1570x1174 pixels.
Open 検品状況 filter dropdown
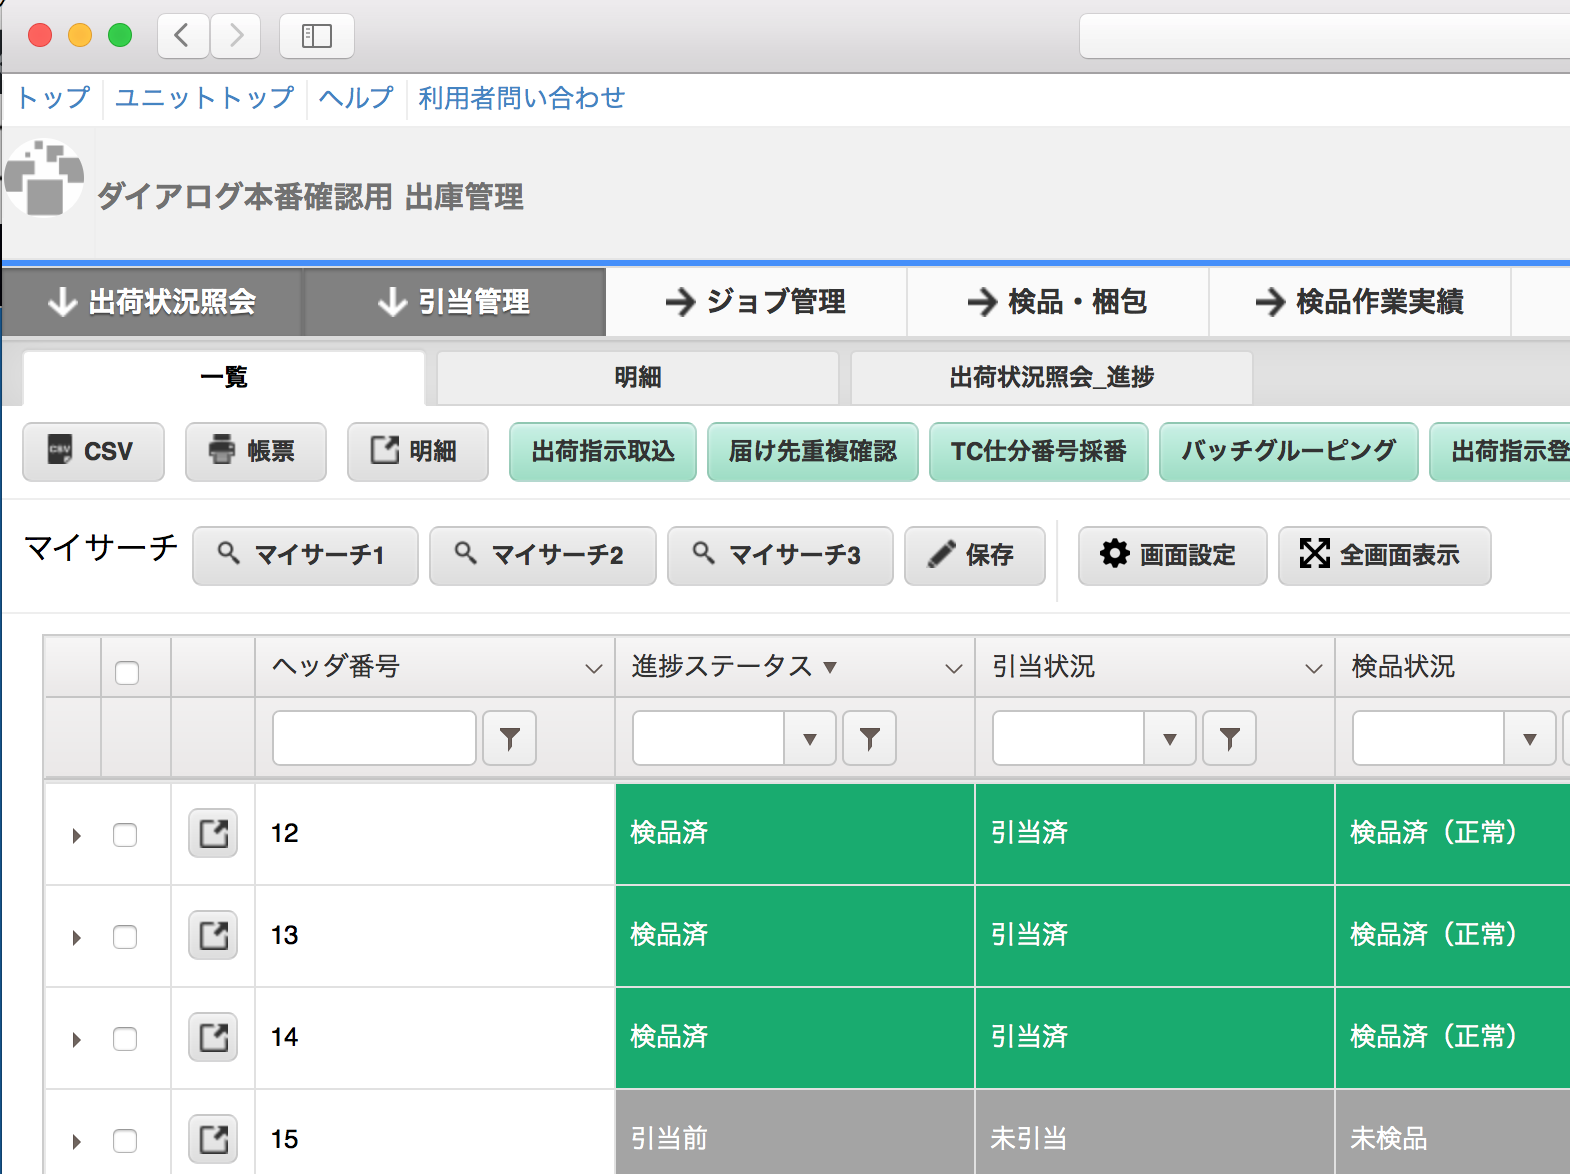(1530, 739)
